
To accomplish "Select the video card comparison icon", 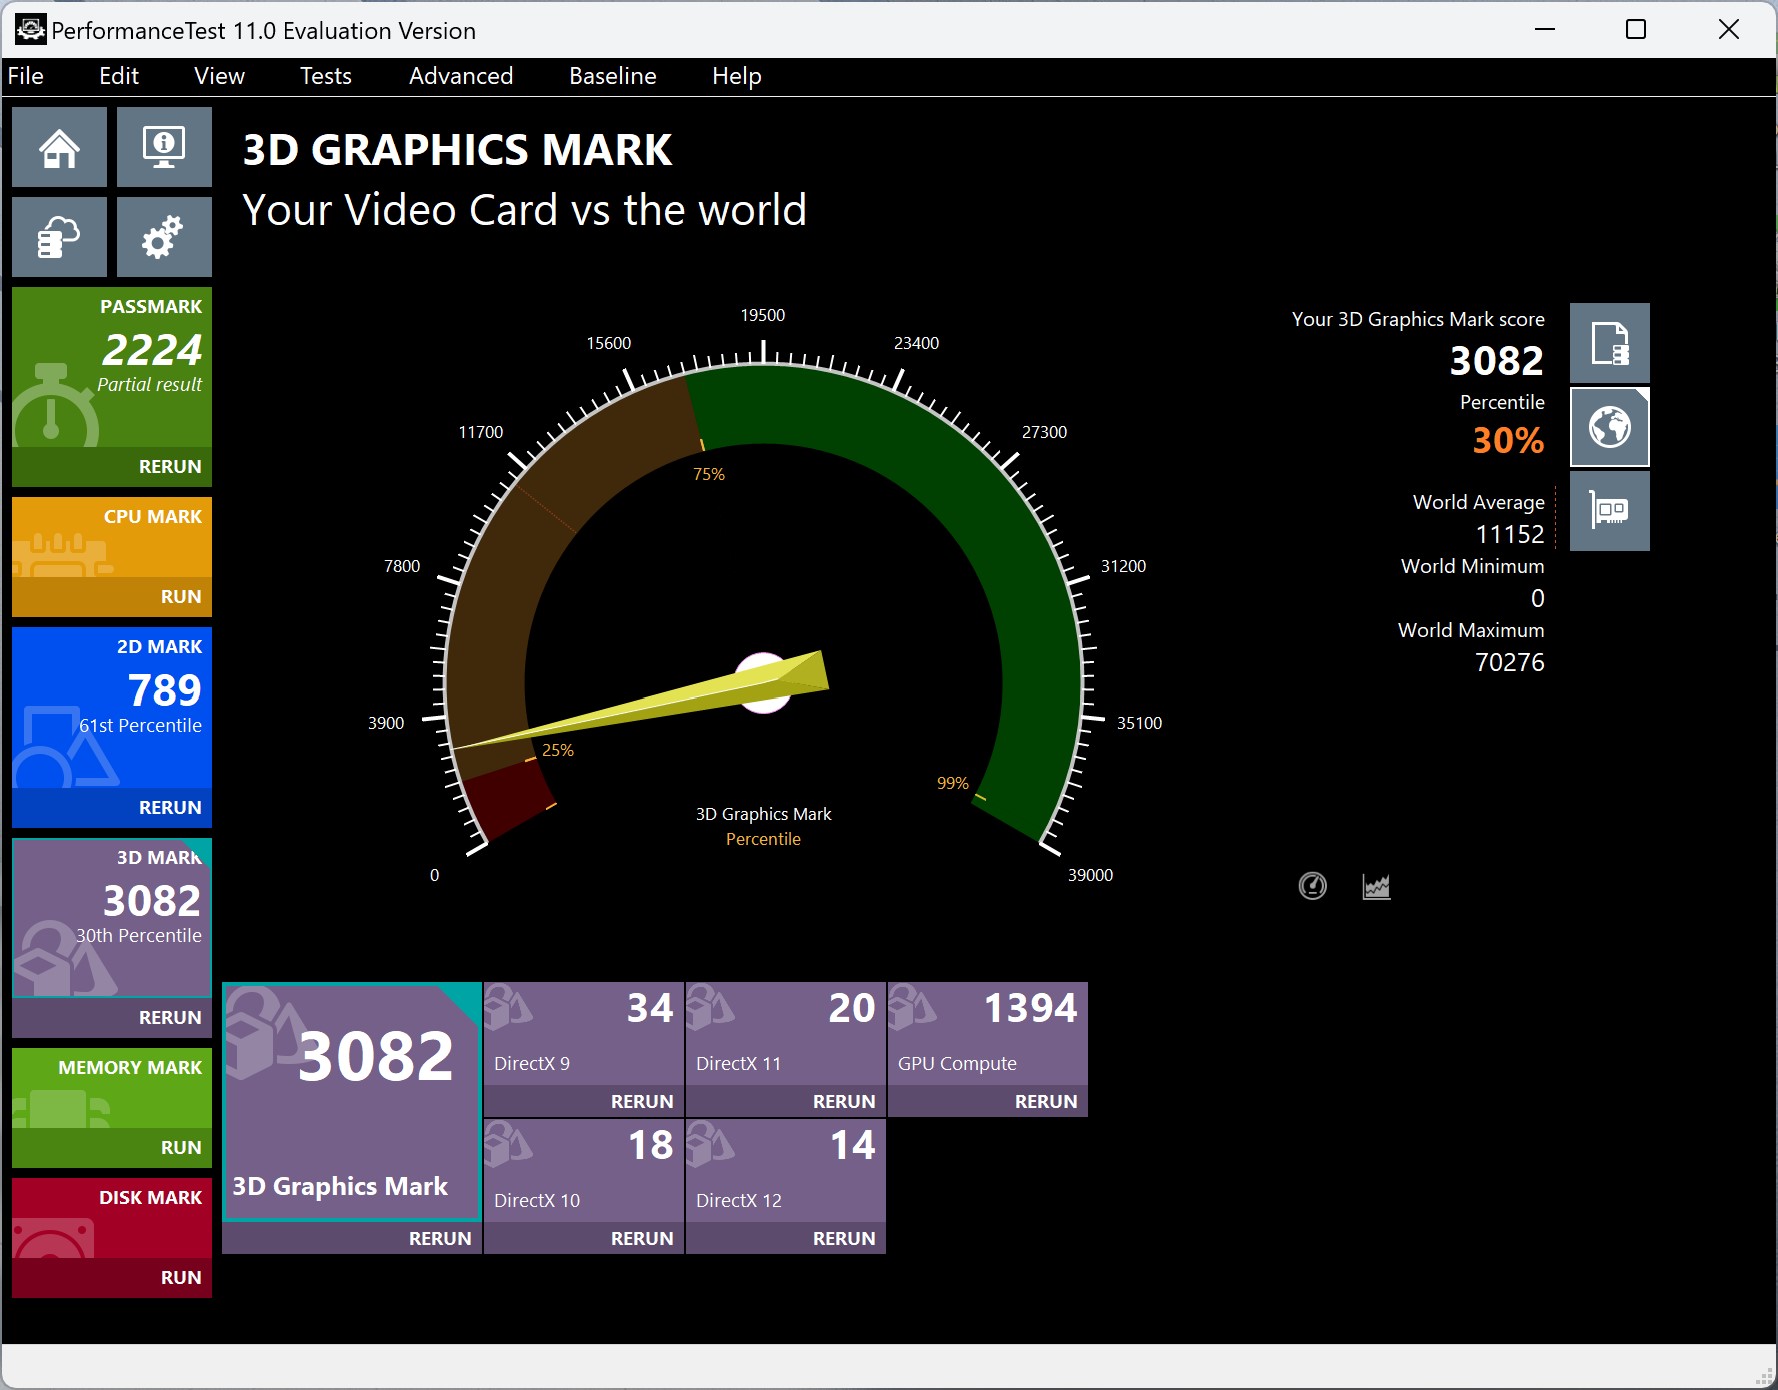I will pos(1609,511).
